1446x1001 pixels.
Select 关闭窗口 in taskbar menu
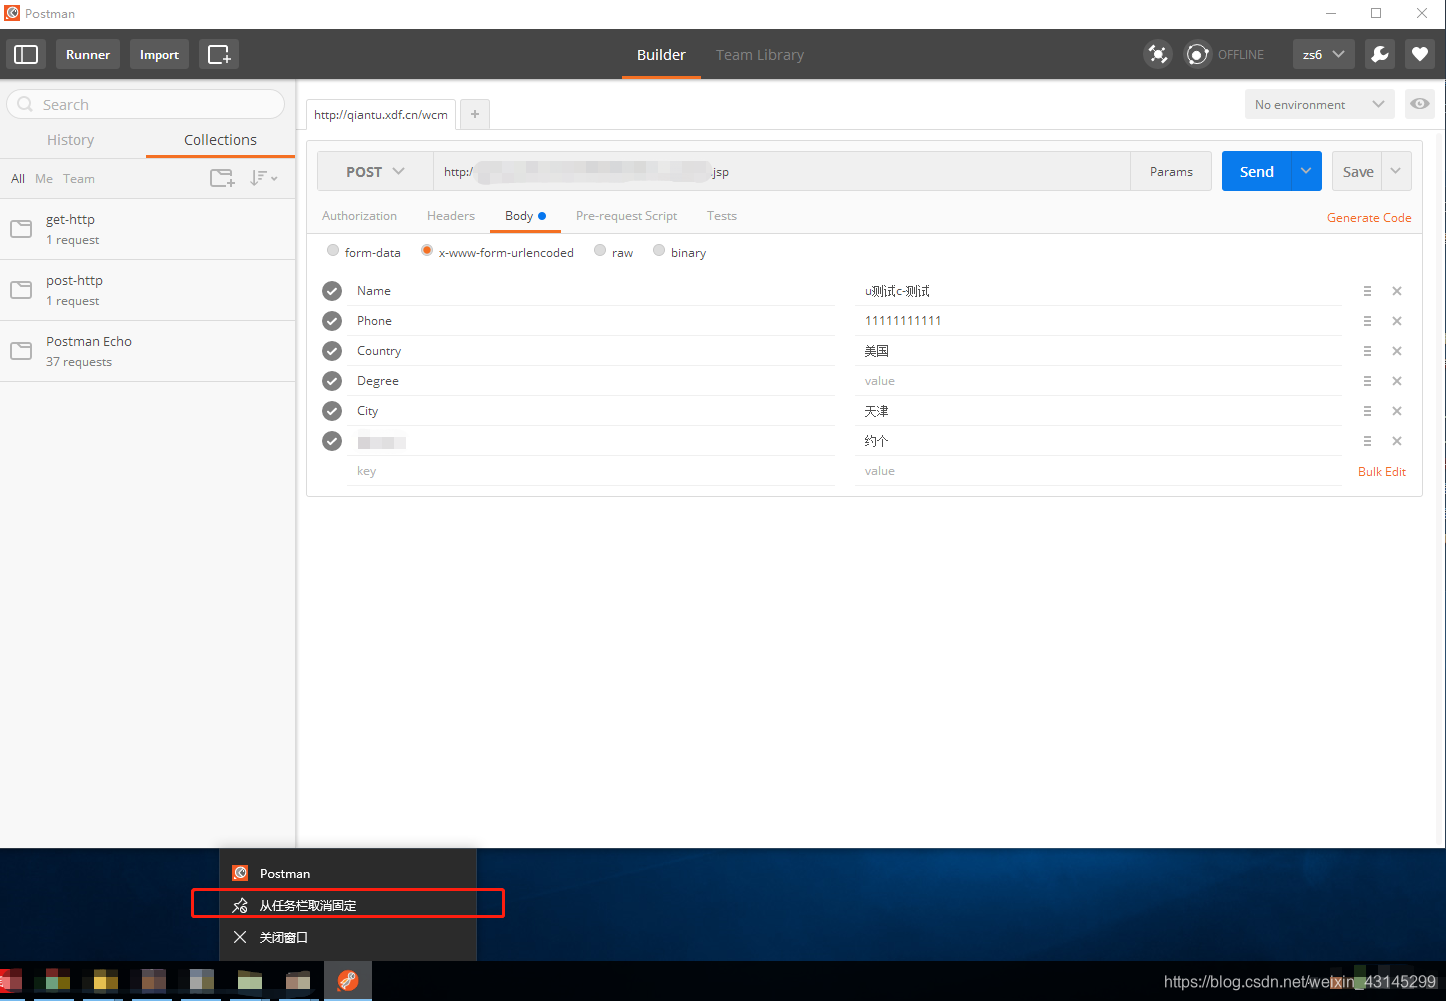tap(348, 937)
